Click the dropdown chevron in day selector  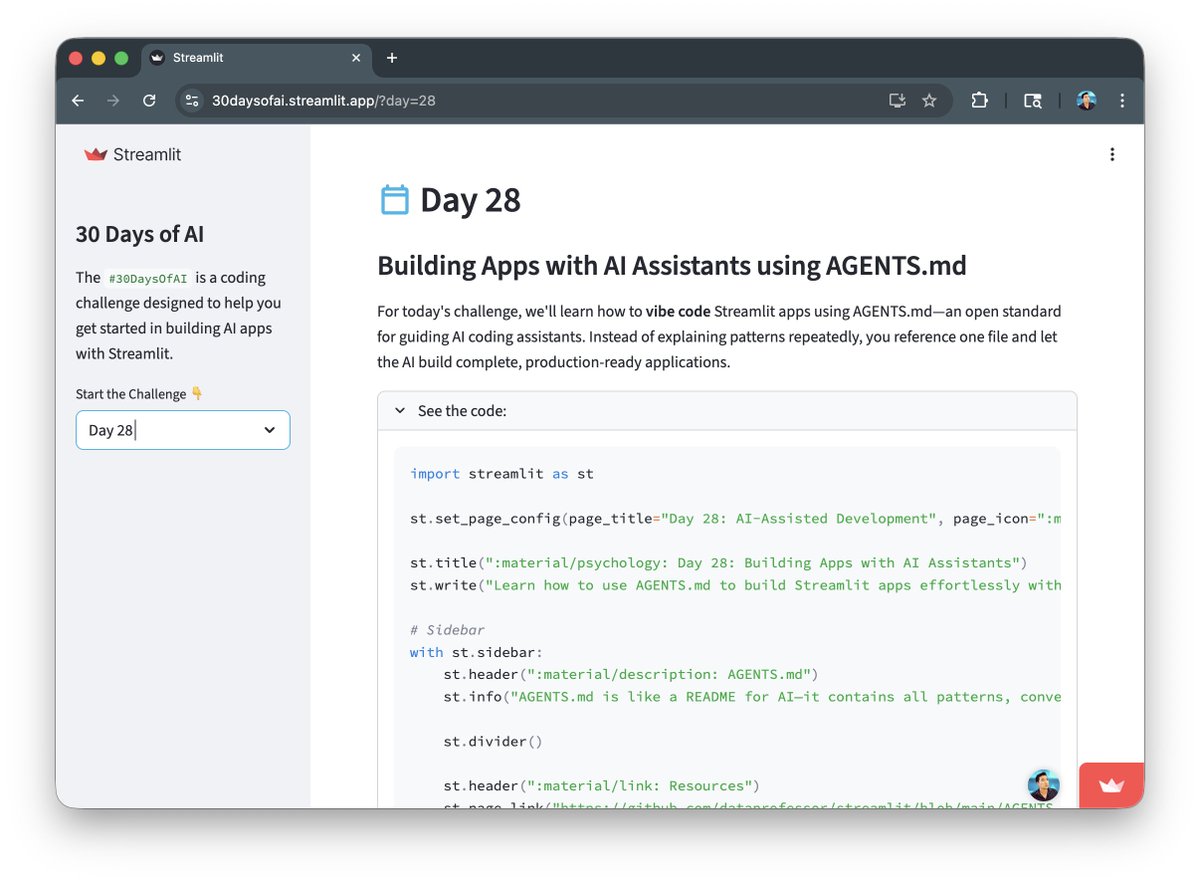[x=269, y=430]
